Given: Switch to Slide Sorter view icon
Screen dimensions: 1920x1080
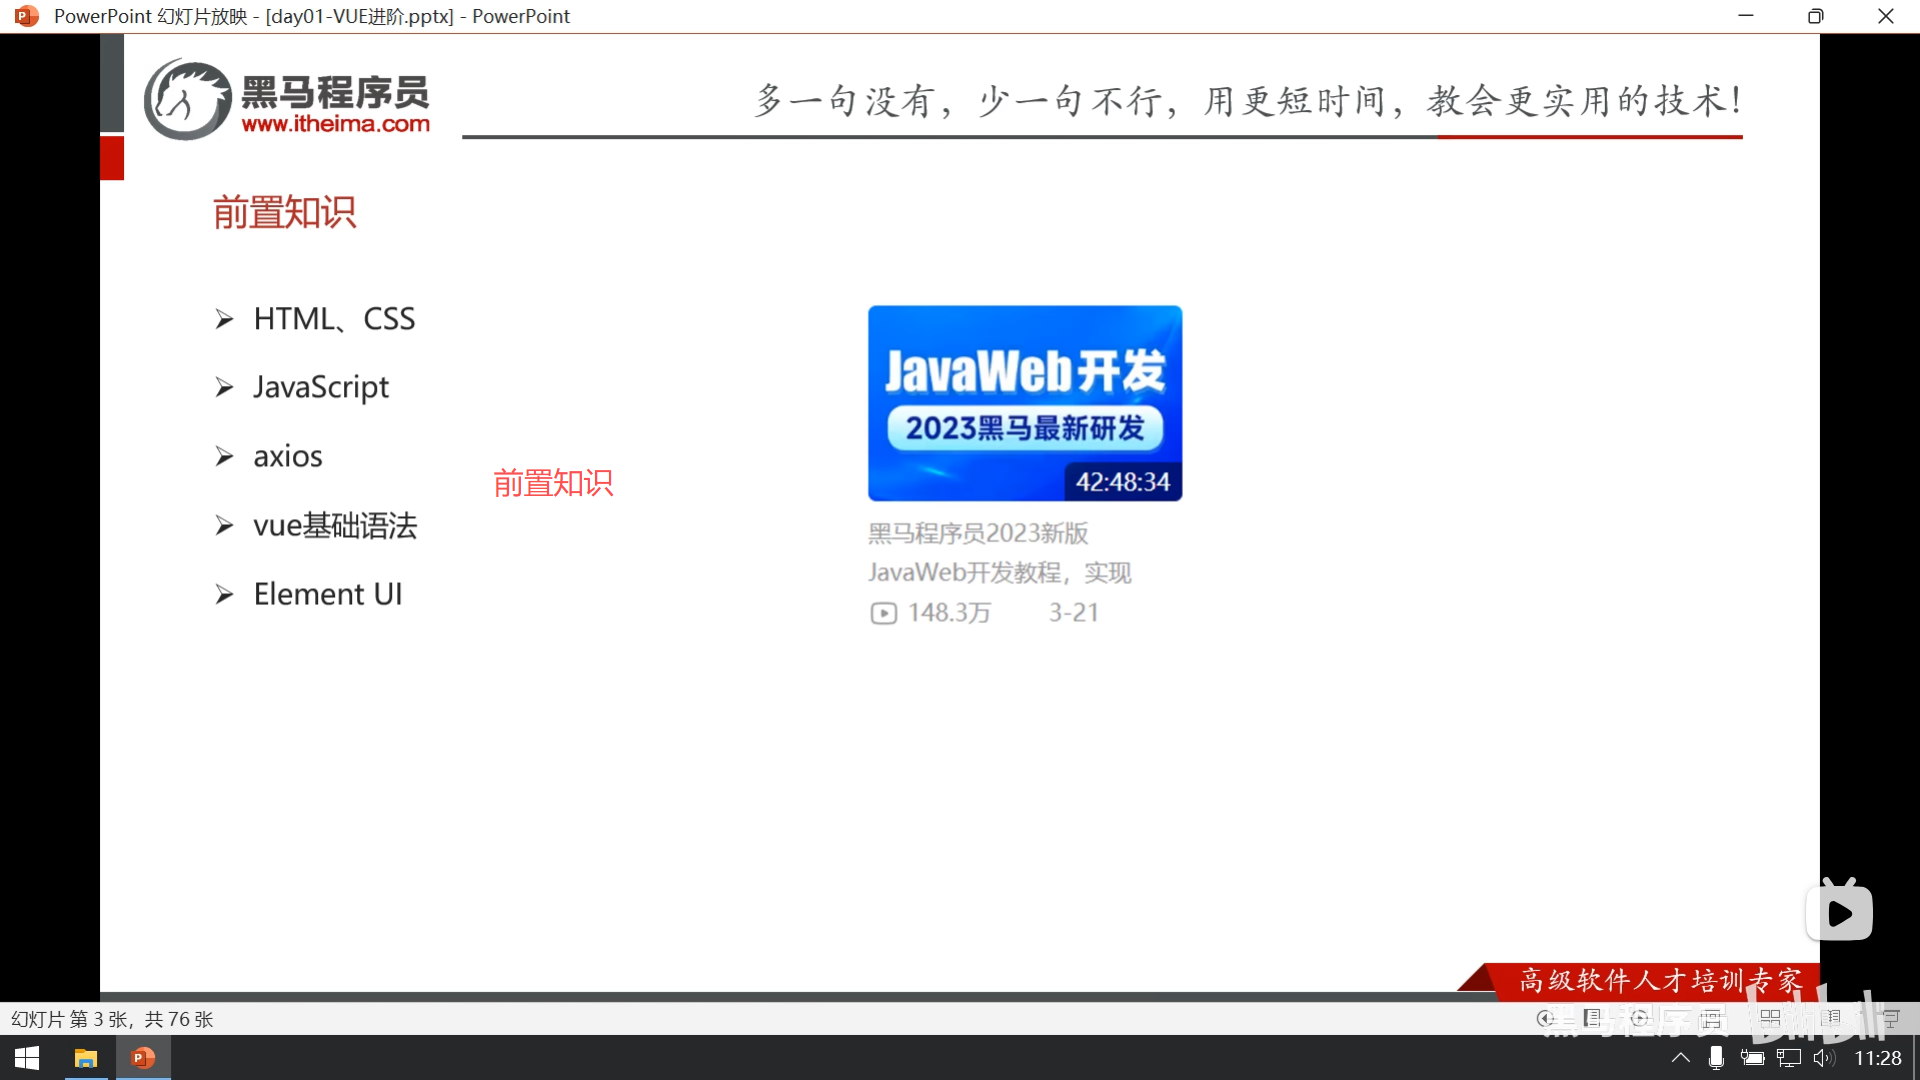Looking at the screenshot, I should click(1770, 1018).
